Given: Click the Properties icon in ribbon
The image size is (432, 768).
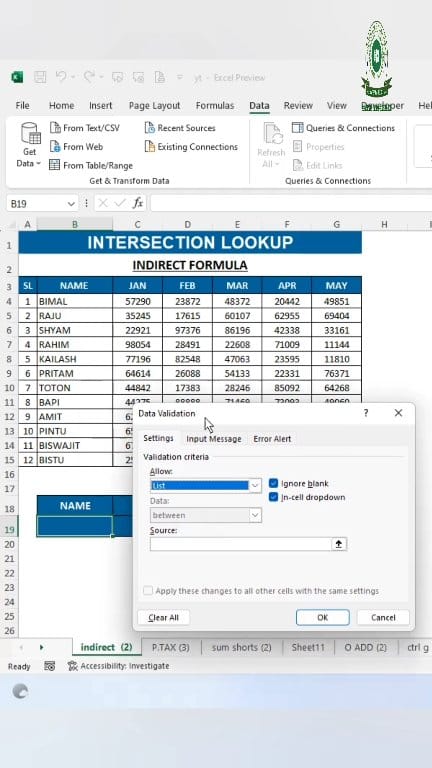Looking at the screenshot, I should [x=297, y=146].
